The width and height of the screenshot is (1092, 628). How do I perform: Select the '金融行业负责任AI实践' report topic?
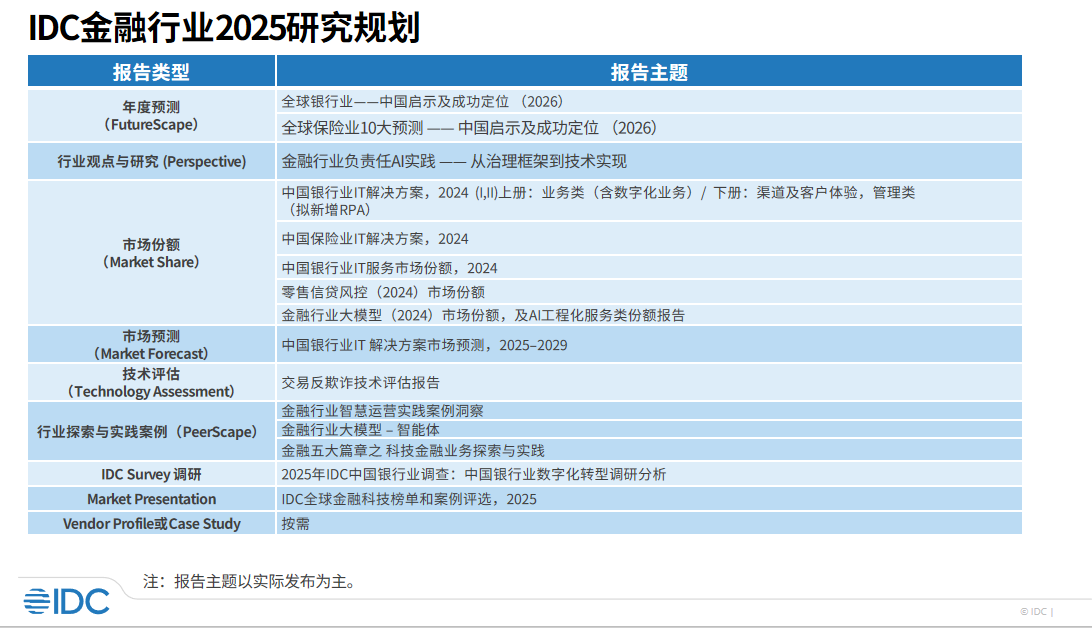[454, 161]
